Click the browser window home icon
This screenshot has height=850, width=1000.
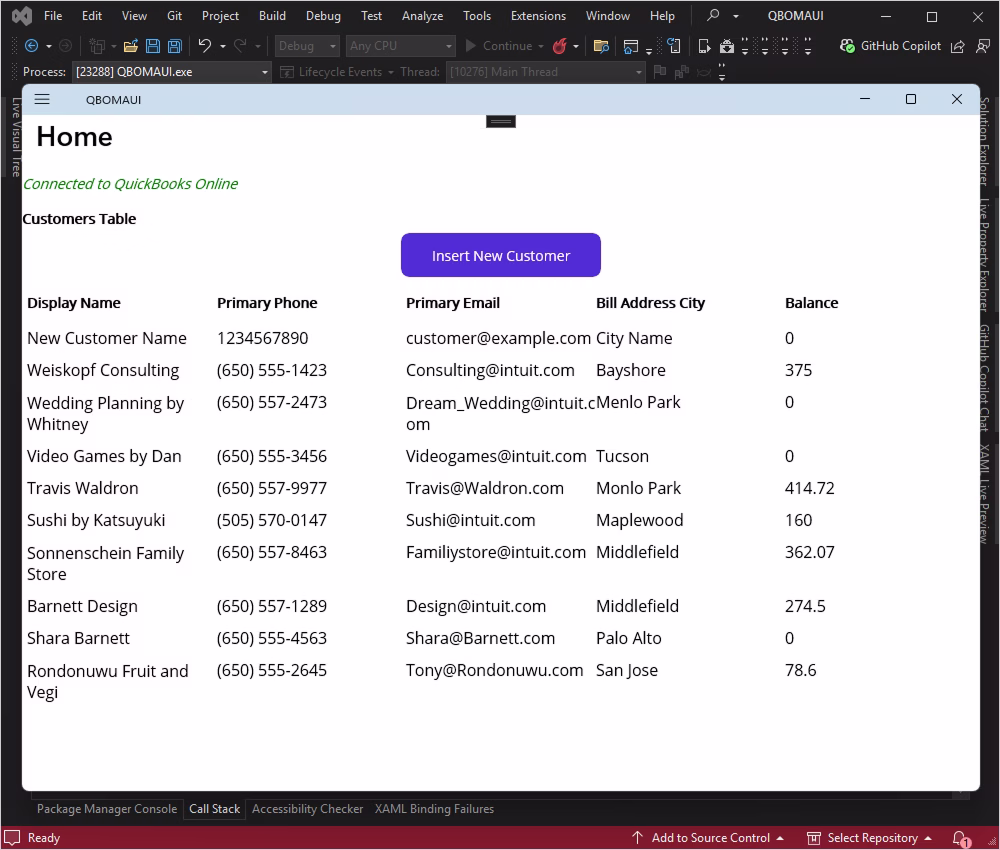click(631, 46)
